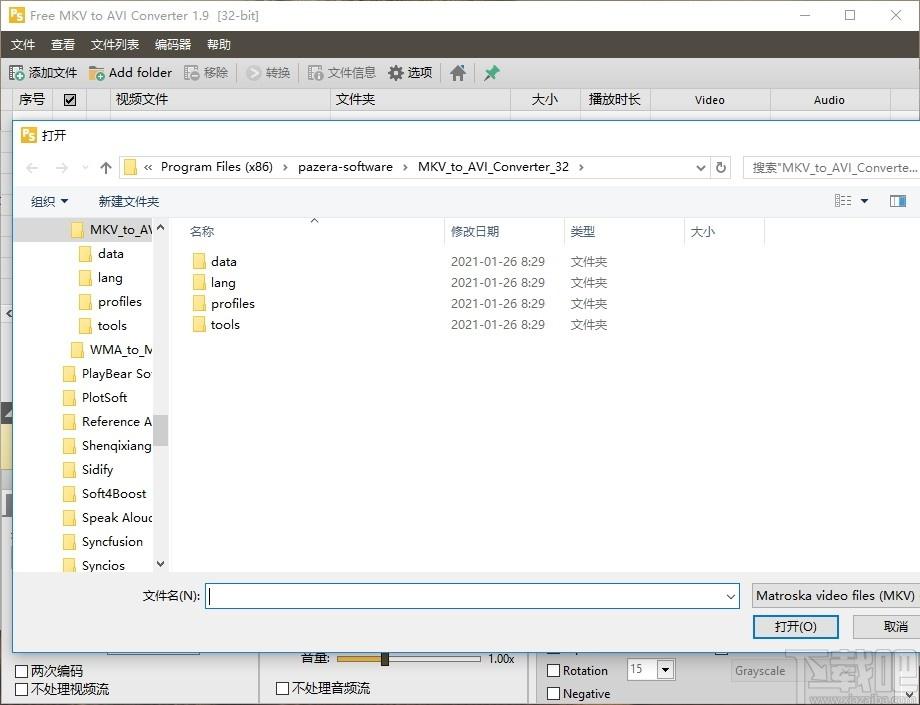This screenshot has height=705, width=920.
Task: Click the Convert (转换) toolbar button
Action: tap(269, 73)
